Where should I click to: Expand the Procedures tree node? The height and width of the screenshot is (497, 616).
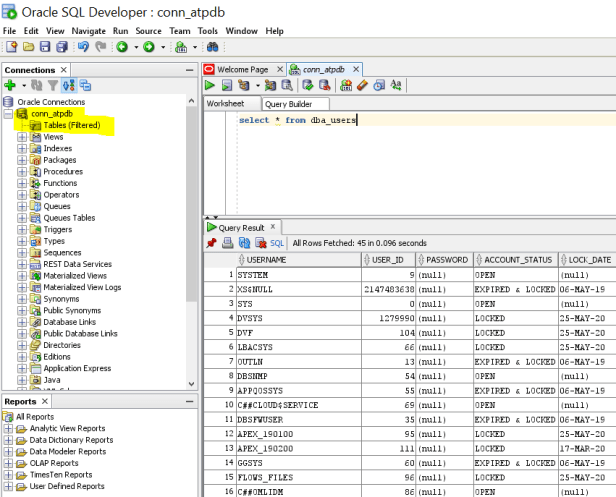pyautogui.click(x=22, y=172)
